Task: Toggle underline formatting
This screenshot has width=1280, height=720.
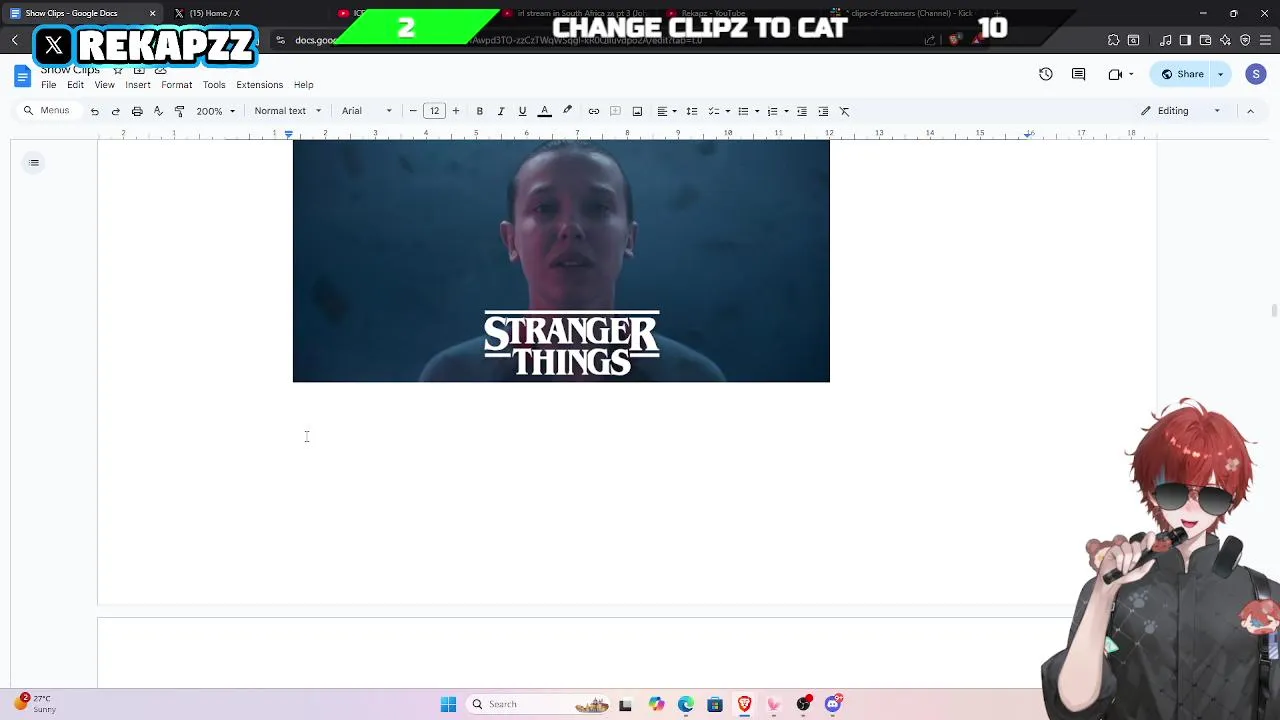Action: pyautogui.click(x=522, y=111)
